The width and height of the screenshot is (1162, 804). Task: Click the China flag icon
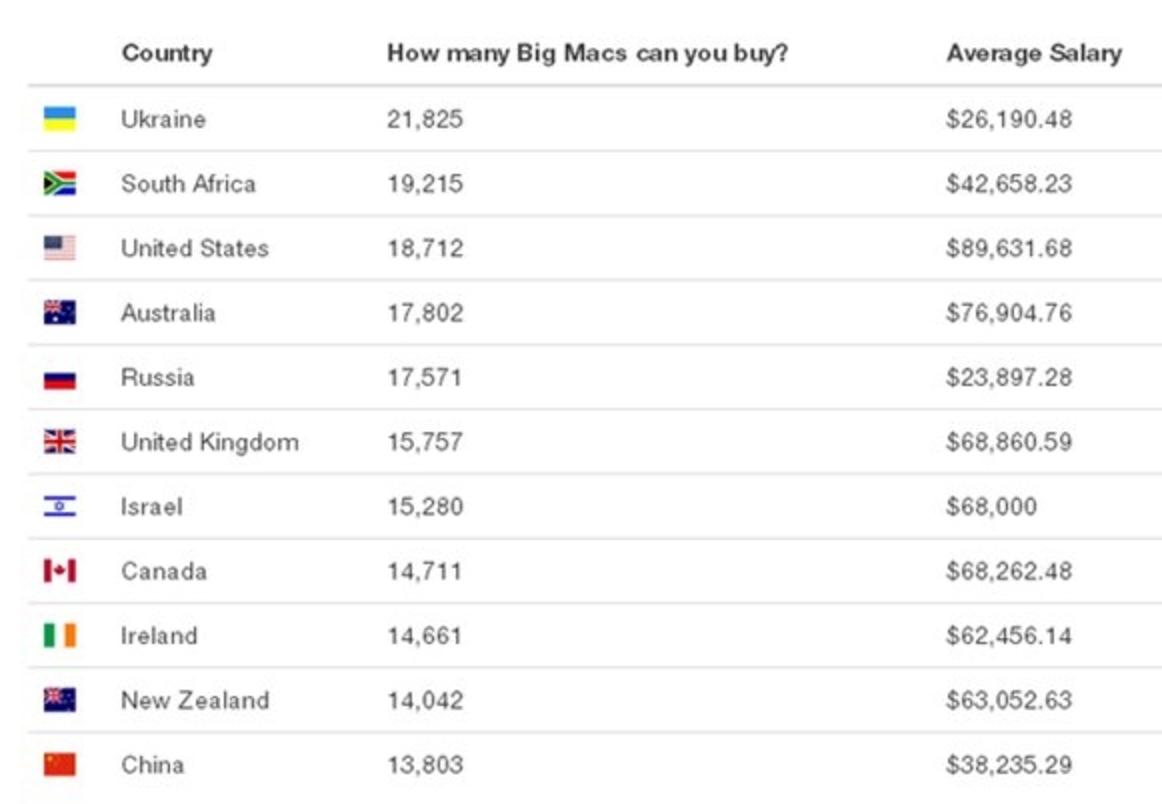coord(59,765)
